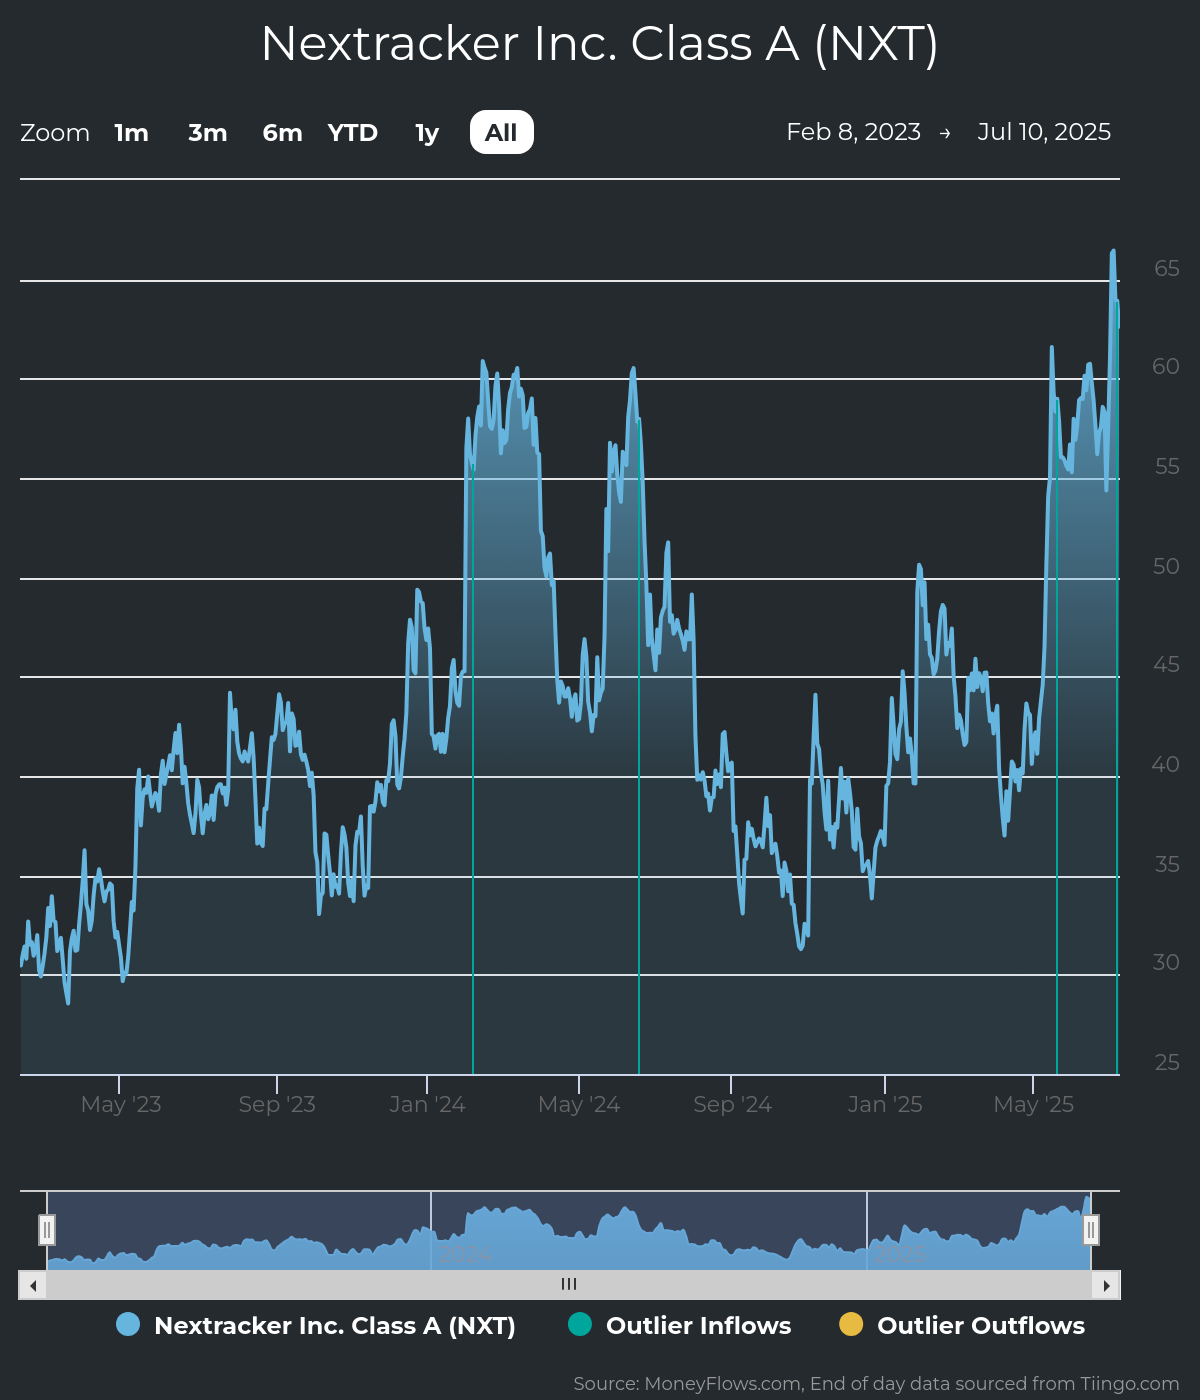Click the navigator mini chart area
Screen dimensions: 1200x1400
click(x=569, y=1230)
